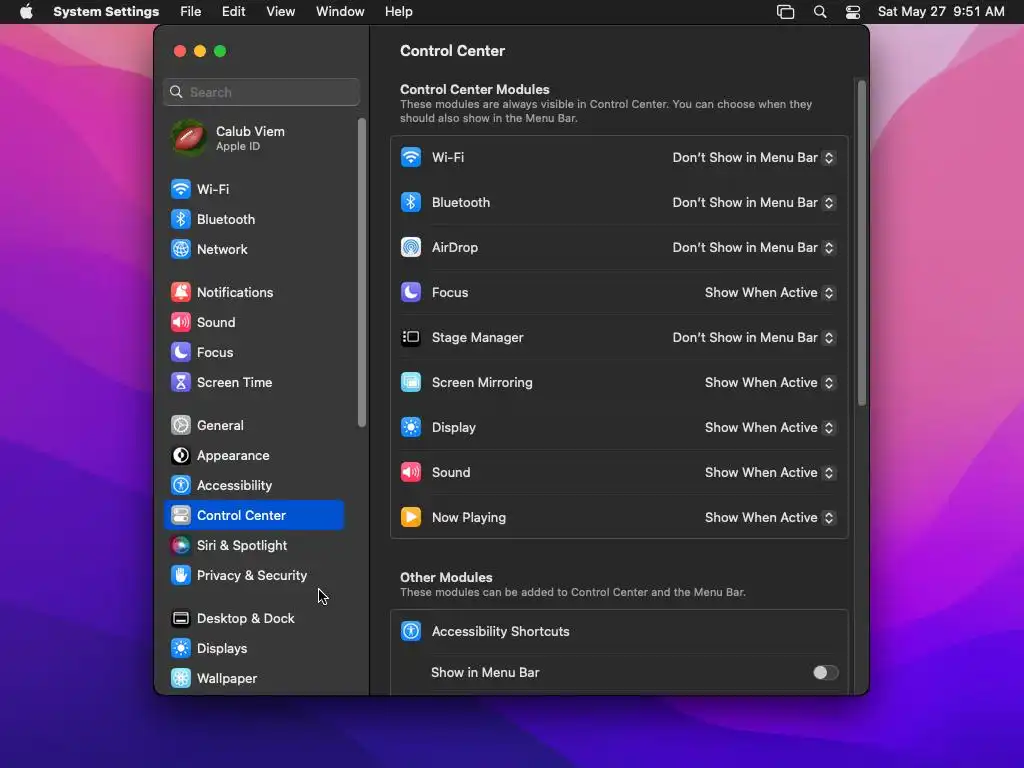The height and width of the screenshot is (768, 1024).
Task: Click the sidebar vertical scrollbar
Action: [362, 273]
